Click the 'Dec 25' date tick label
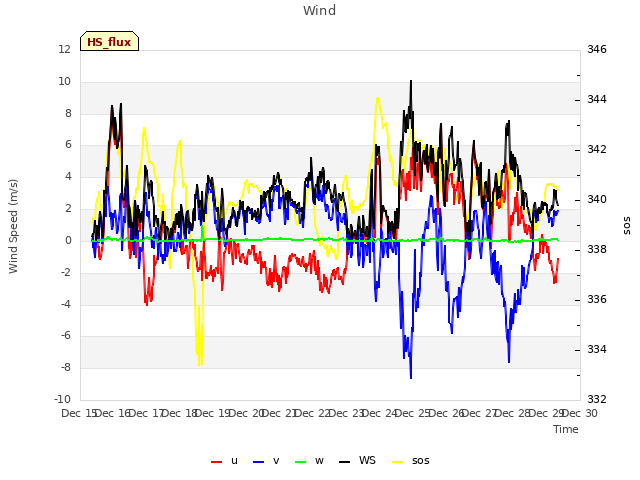Screen dimensions: 640x480 (413, 413)
